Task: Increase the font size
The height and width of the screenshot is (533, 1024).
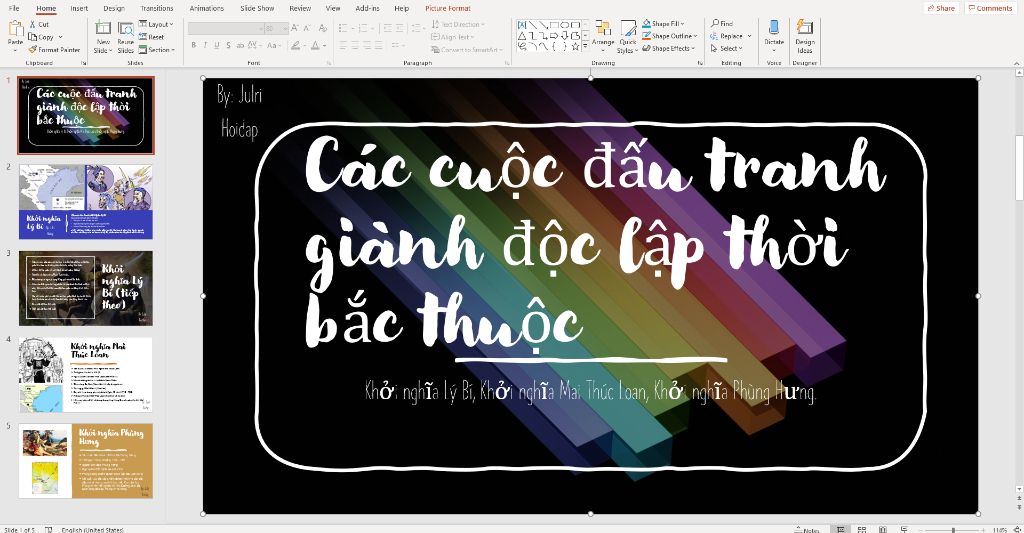Action: (x=295, y=28)
